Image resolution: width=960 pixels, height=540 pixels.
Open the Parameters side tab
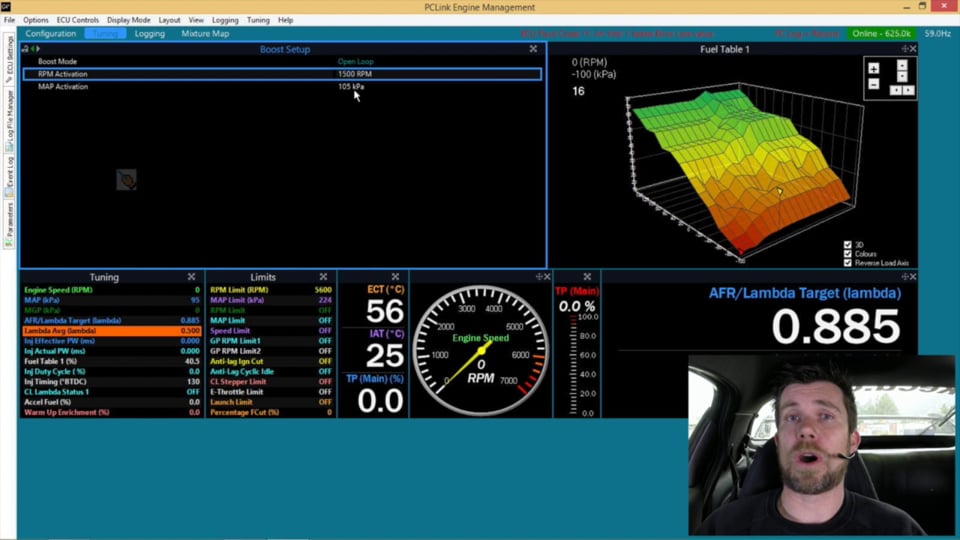(9, 225)
